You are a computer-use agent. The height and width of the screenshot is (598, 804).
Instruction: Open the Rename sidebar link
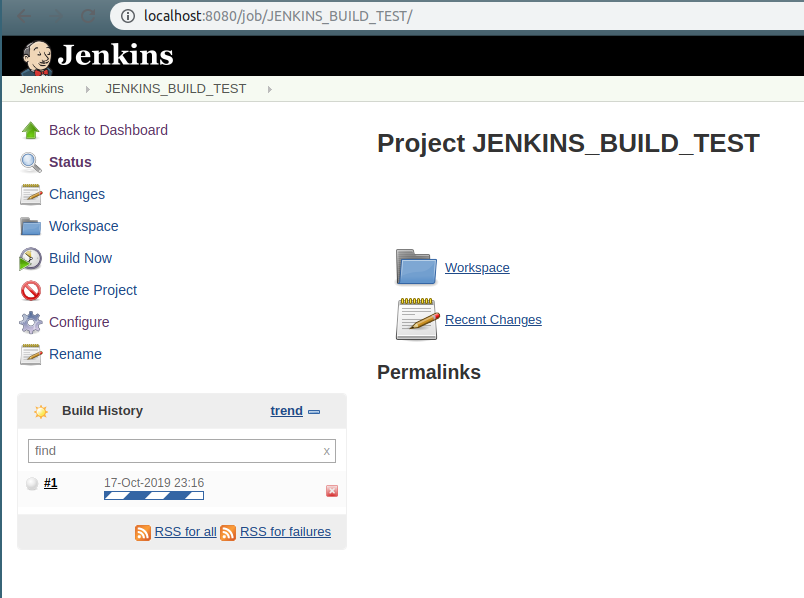coord(75,354)
